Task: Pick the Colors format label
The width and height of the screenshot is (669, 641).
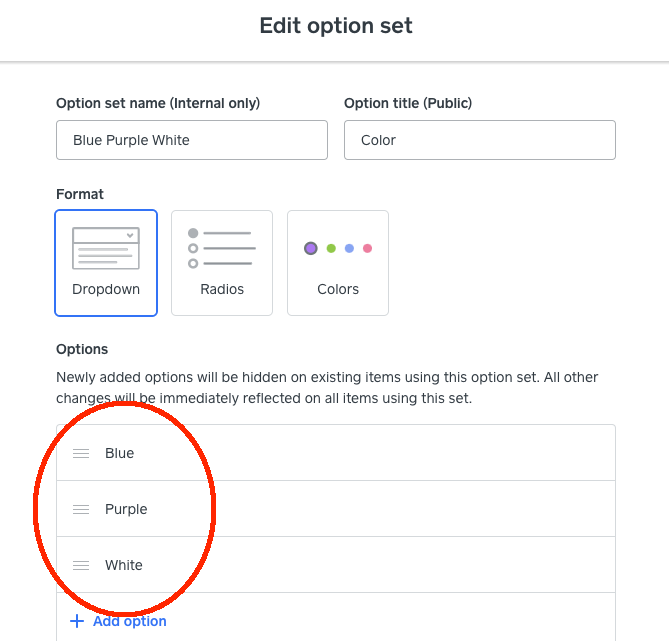Action: [338, 289]
